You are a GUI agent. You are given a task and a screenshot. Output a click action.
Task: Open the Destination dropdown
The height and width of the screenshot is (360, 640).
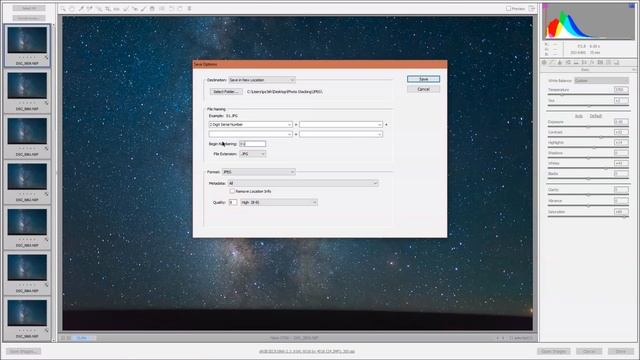[262, 80]
